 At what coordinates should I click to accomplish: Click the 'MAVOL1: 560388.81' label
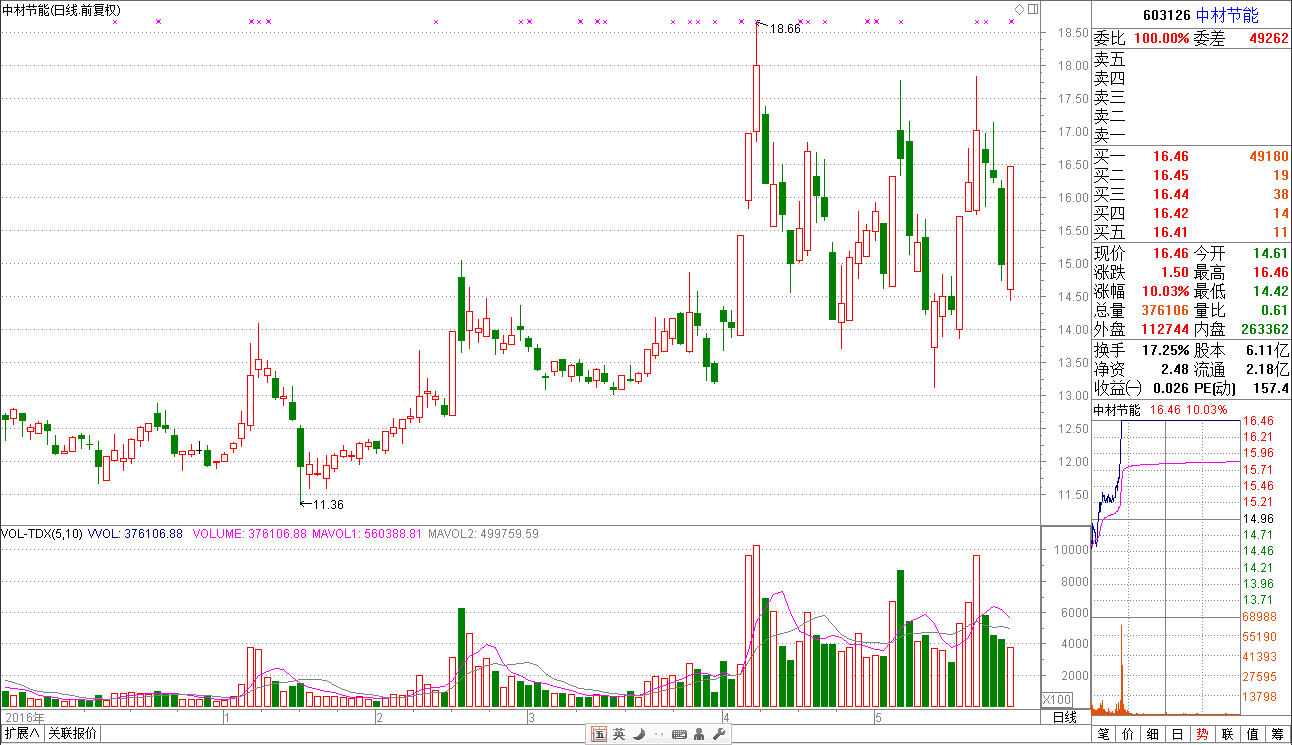[367, 534]
